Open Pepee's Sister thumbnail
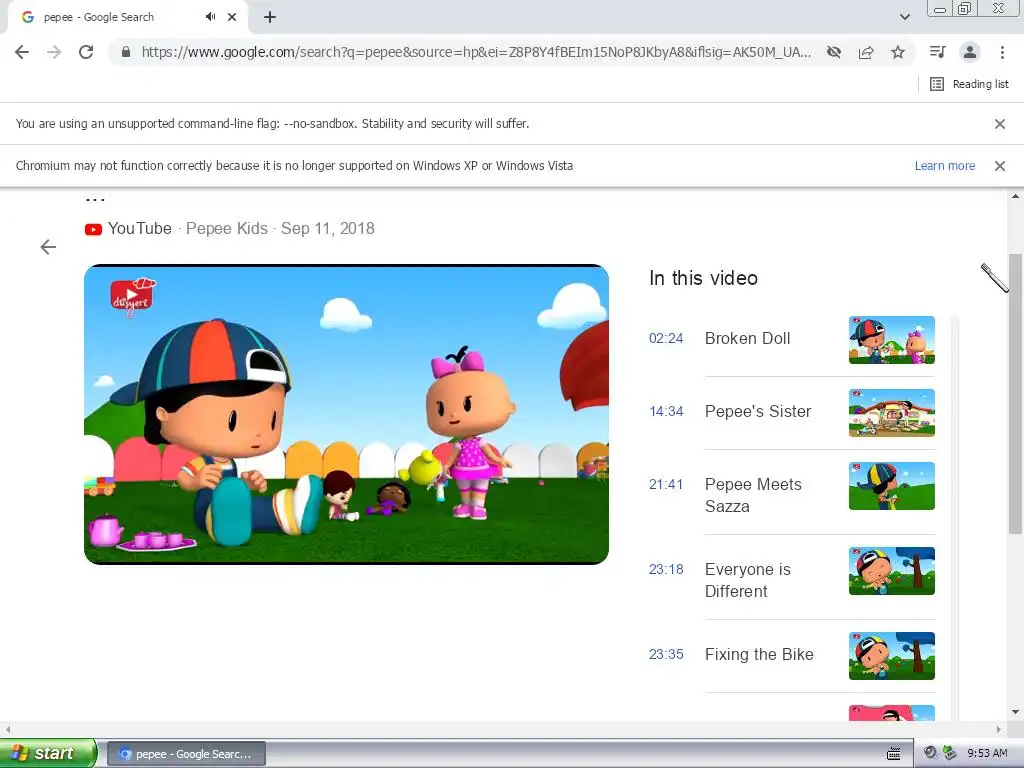Image resolution: width=1024 pixels, height=768 pixels. (891, 413)
